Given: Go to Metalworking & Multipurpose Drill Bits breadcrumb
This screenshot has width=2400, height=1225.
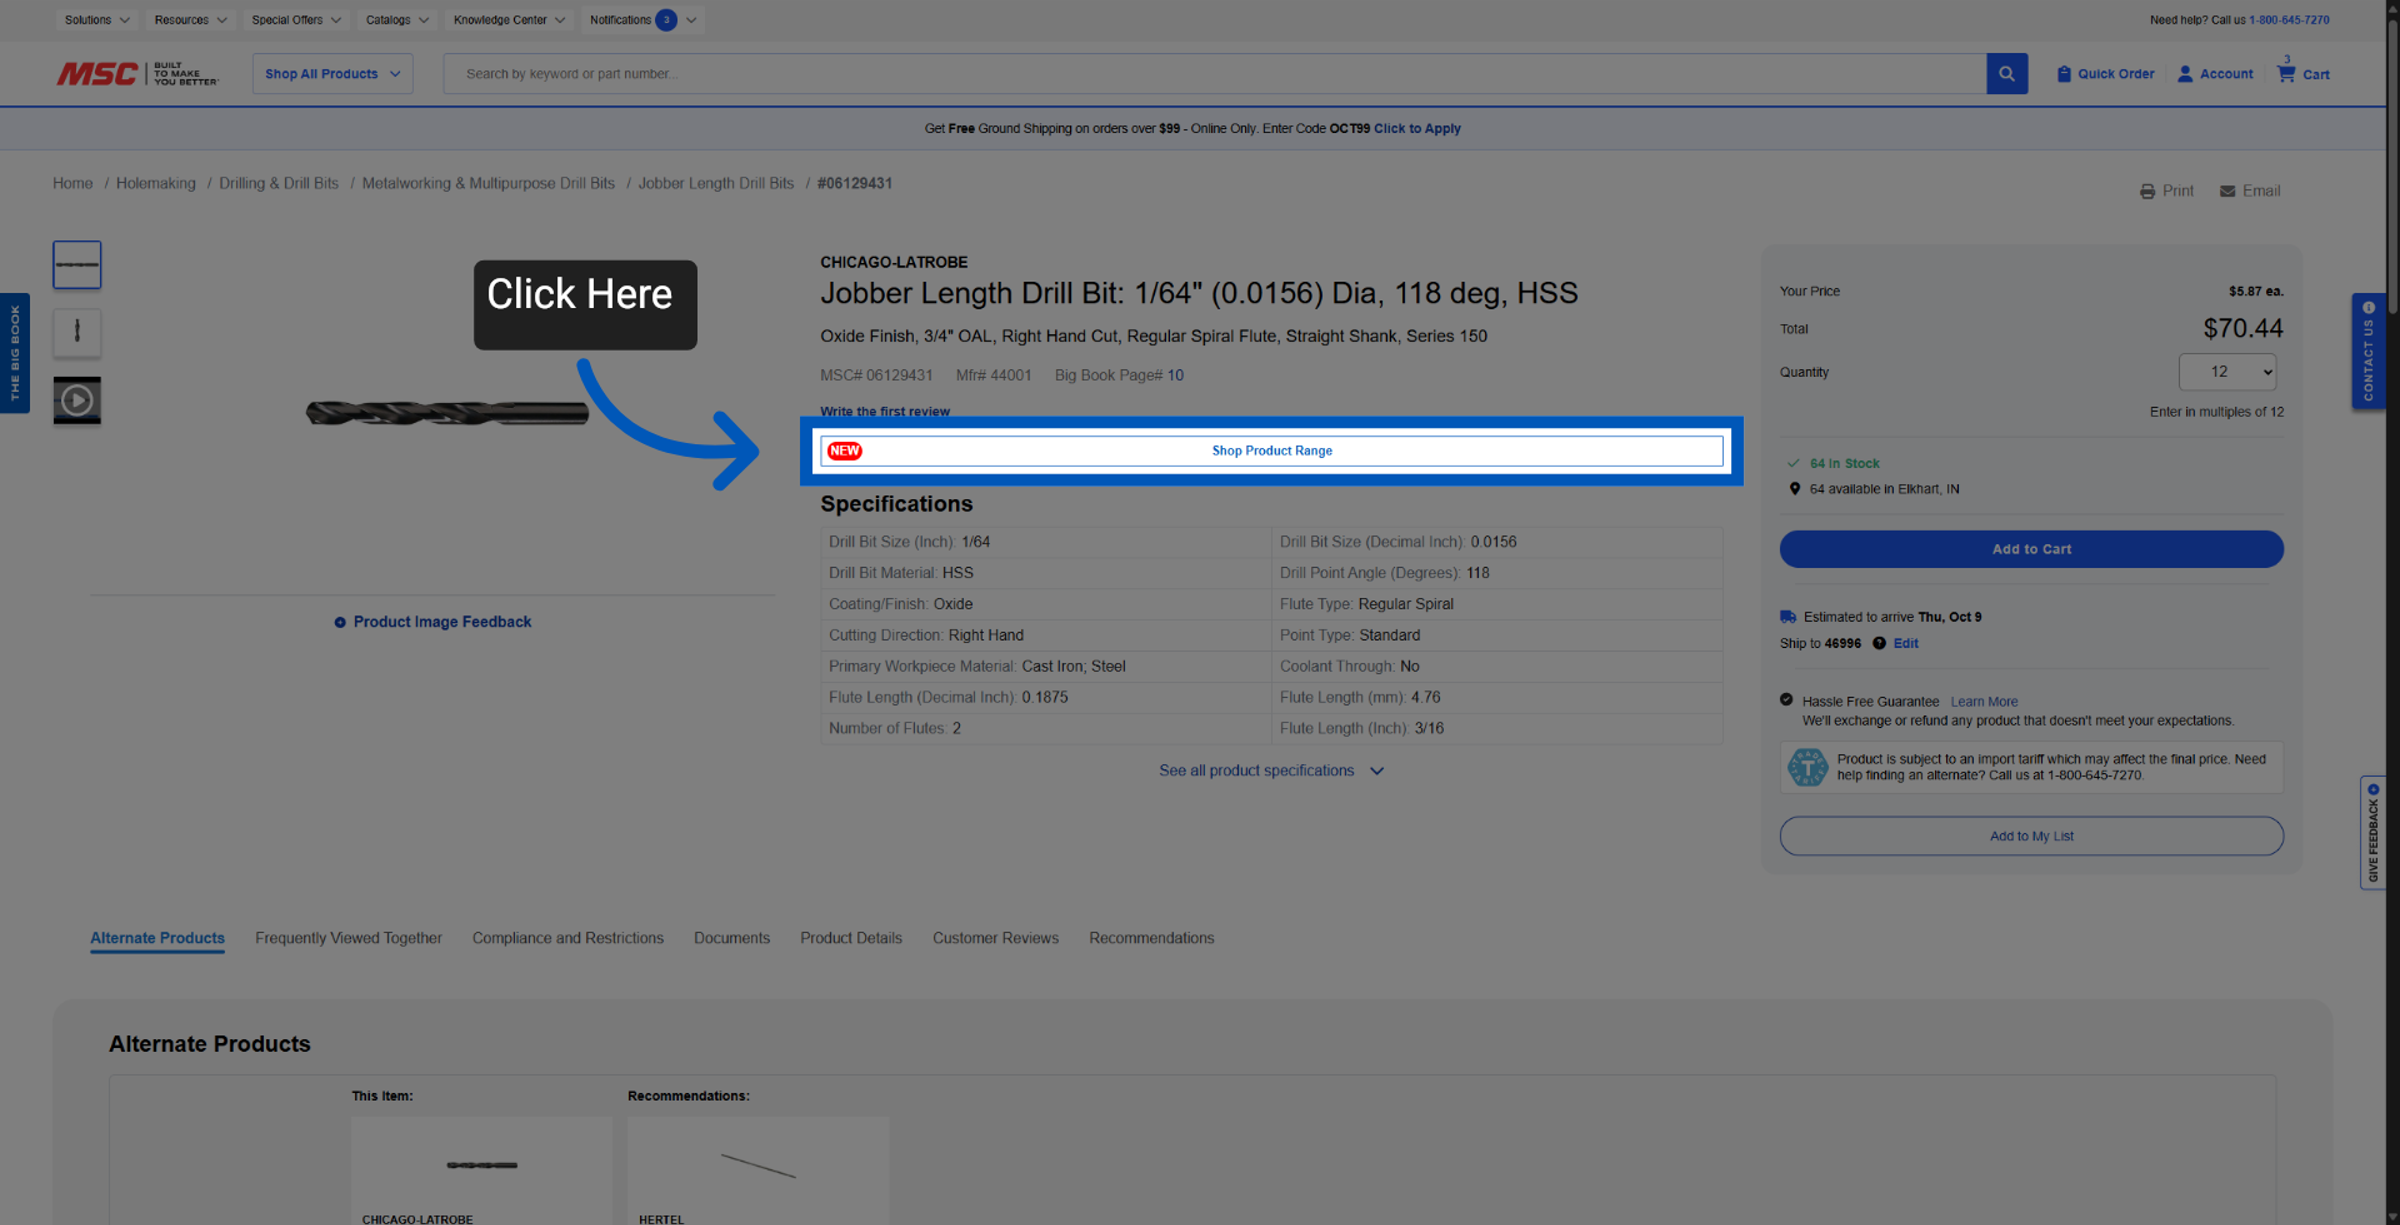Looking at the screenshot, I should 488,183.
